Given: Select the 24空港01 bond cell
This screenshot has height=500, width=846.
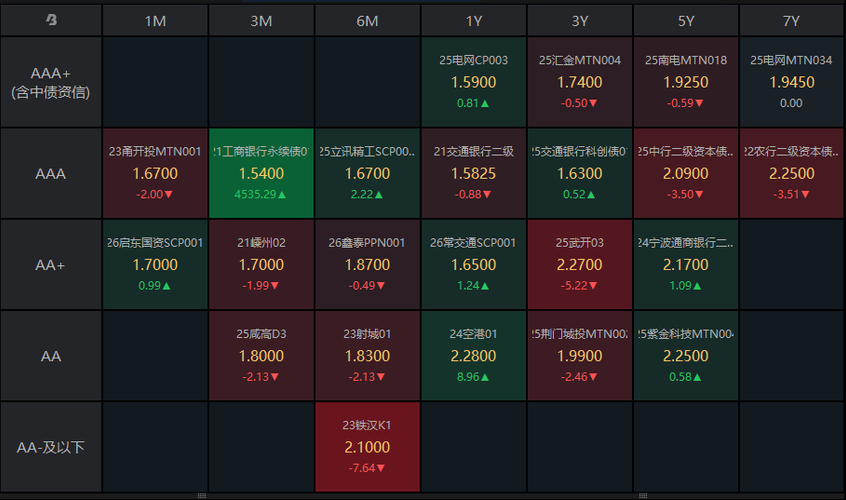Looking at the screenshot, I should coord(473,356).
